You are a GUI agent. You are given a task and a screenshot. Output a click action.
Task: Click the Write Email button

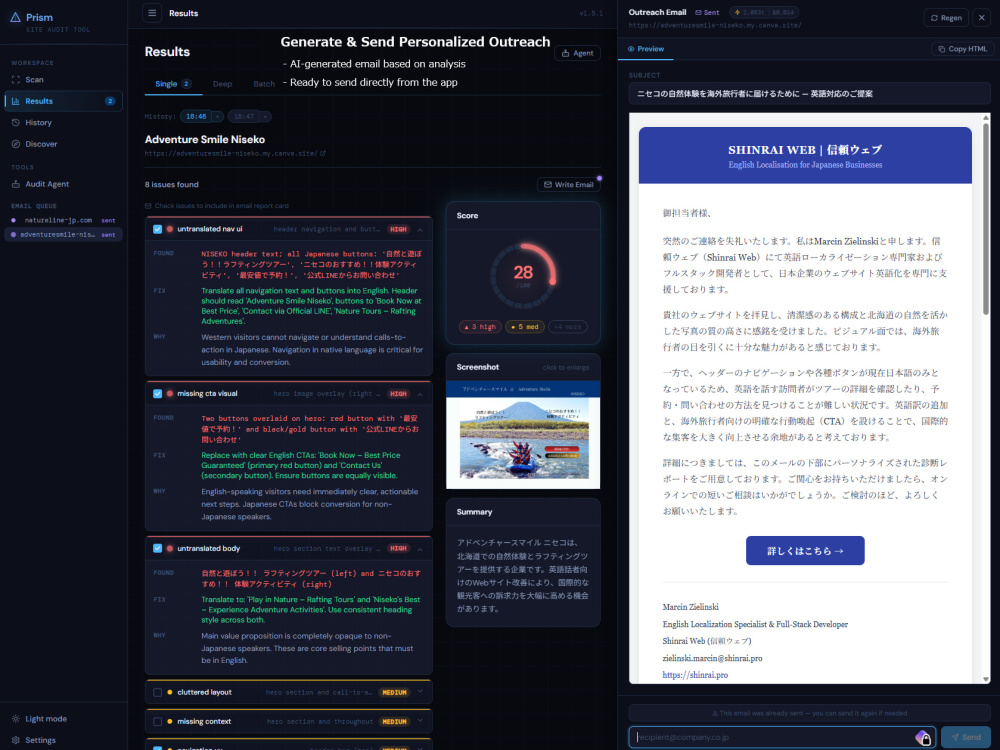[568, 185]
